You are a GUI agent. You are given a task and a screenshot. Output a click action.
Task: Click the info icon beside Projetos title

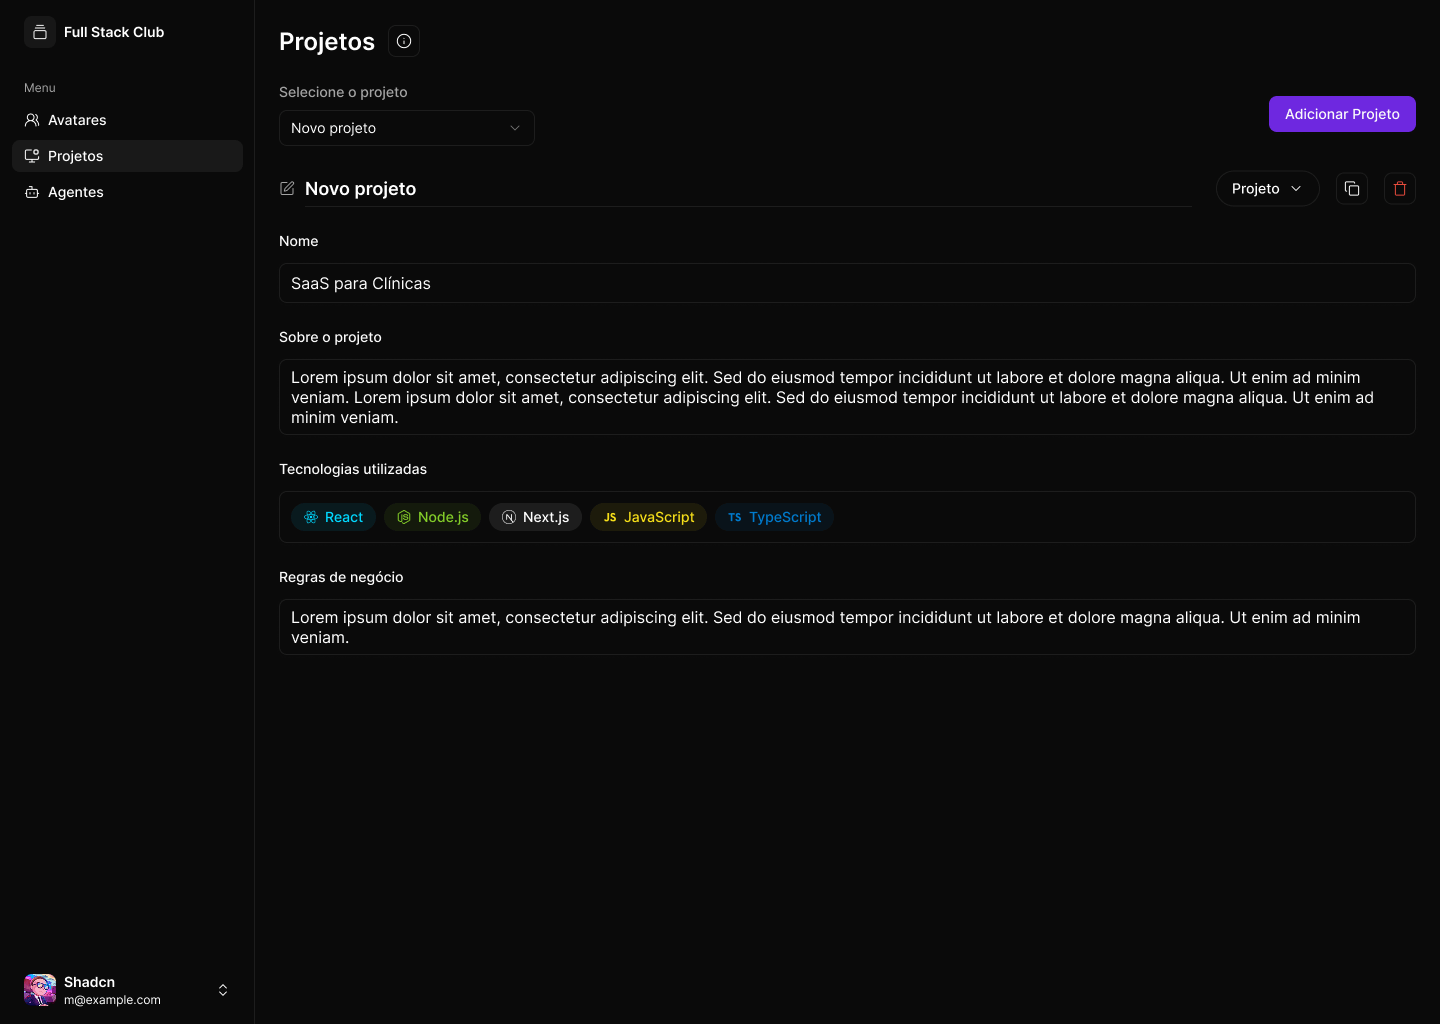point(404,41)
